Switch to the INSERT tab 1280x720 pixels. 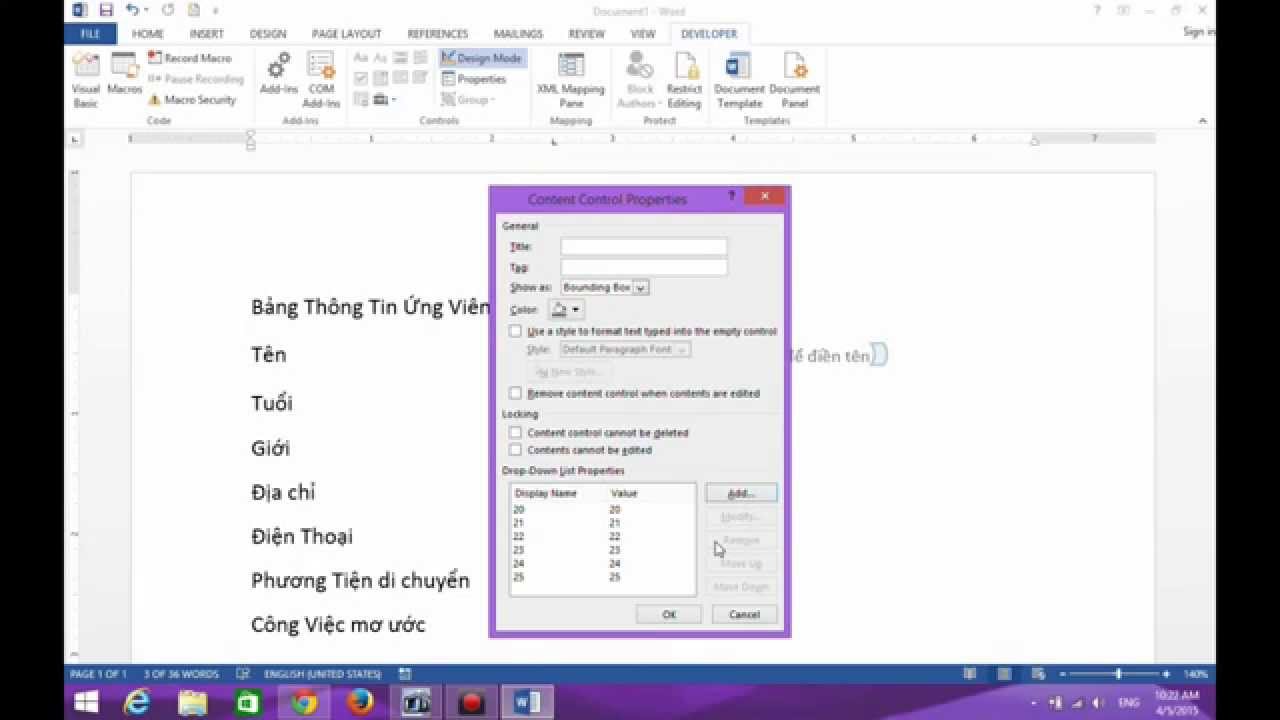(x=207, y=34)
